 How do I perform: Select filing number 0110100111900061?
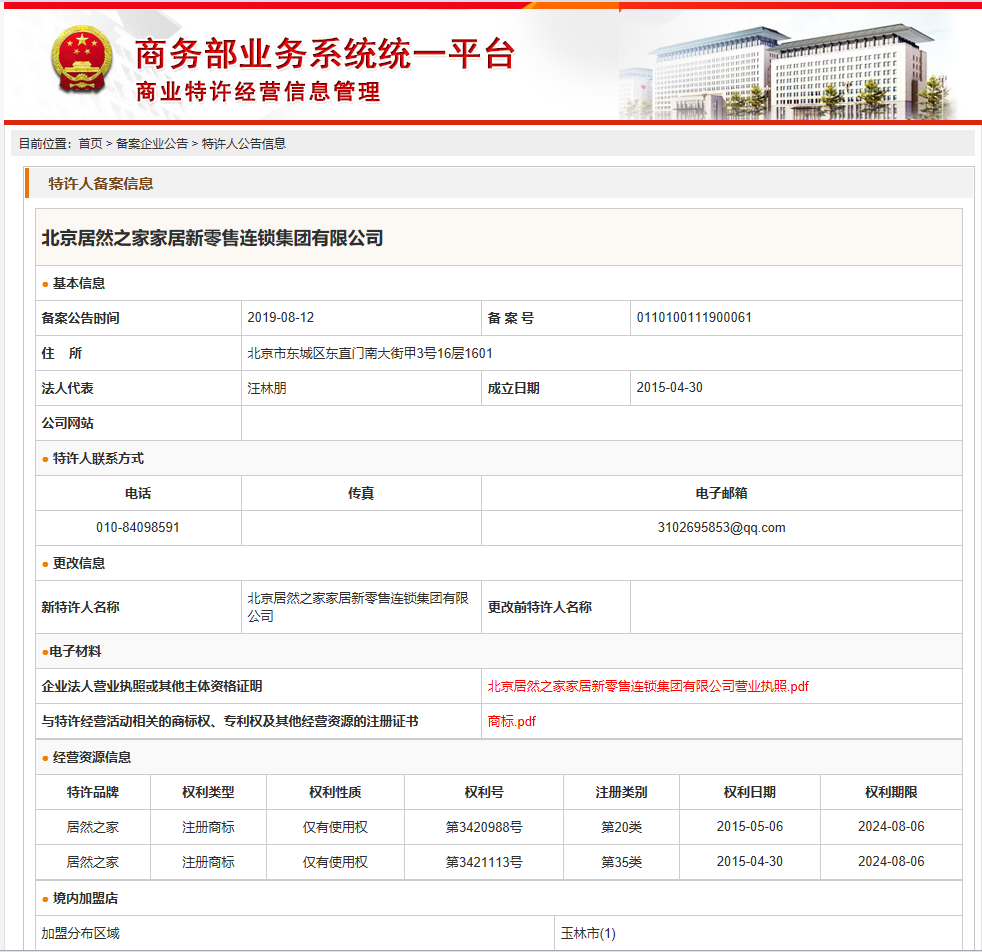[694, 318]
